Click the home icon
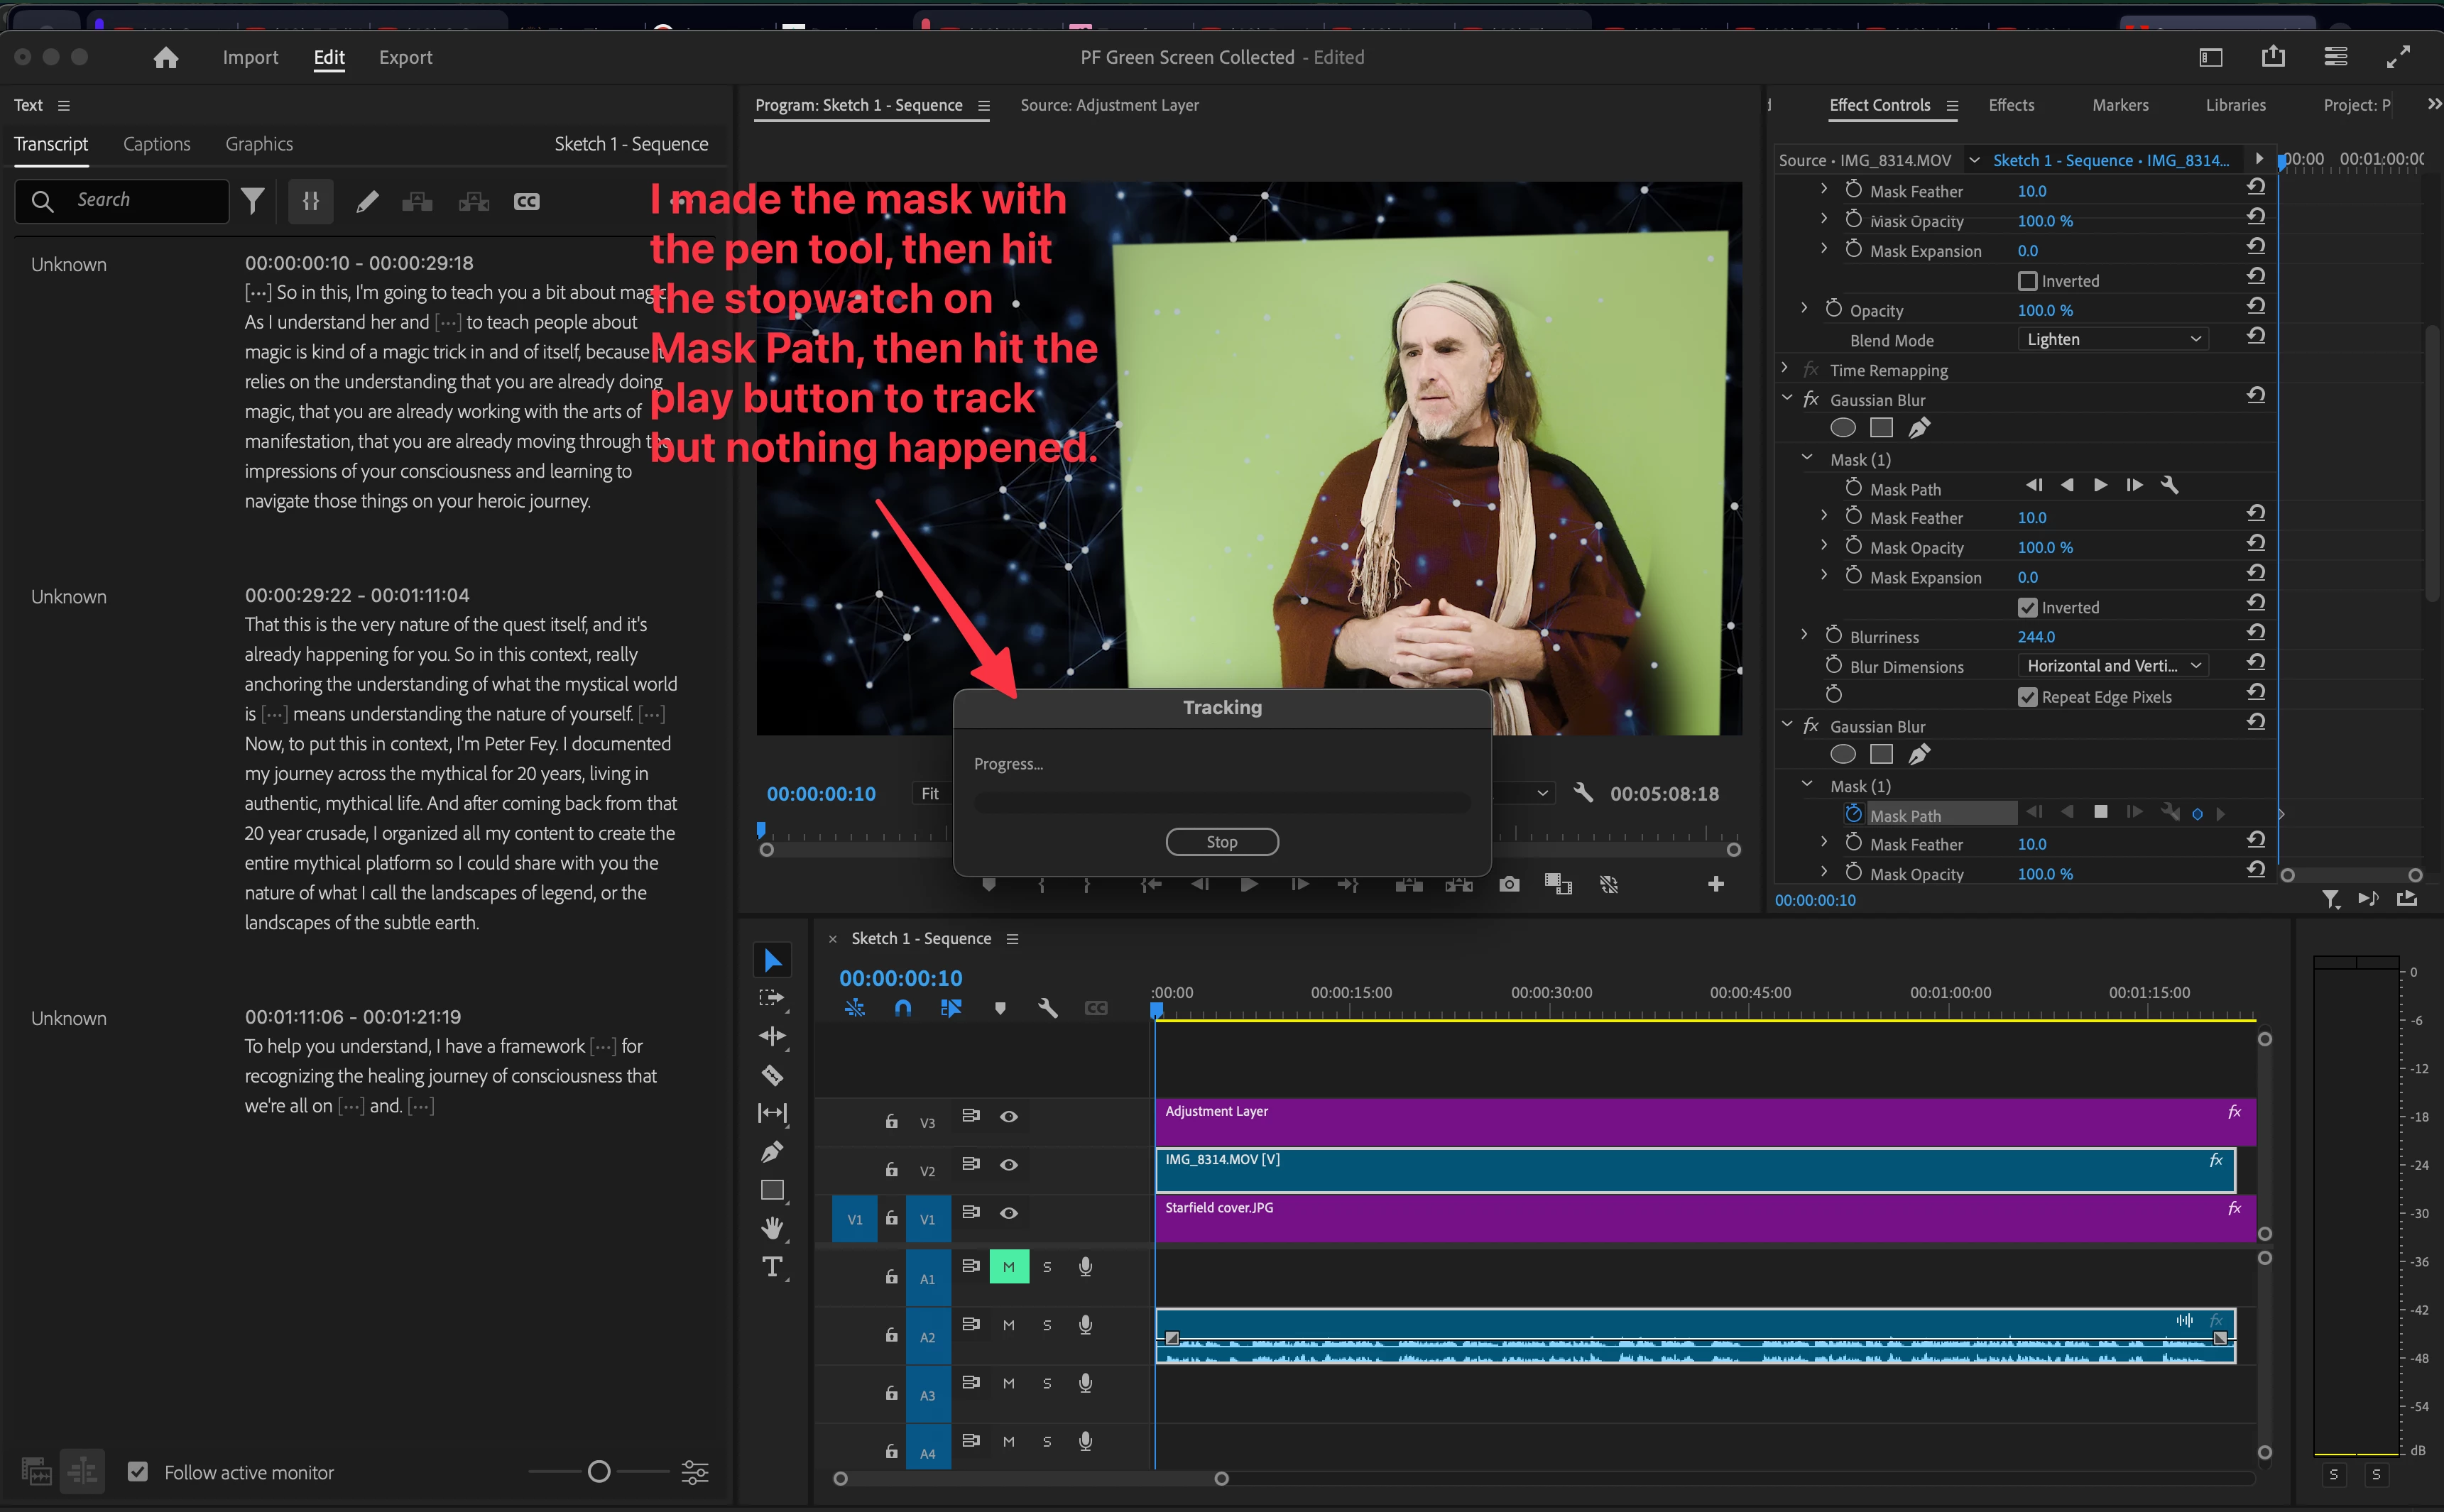 (166, 58)
